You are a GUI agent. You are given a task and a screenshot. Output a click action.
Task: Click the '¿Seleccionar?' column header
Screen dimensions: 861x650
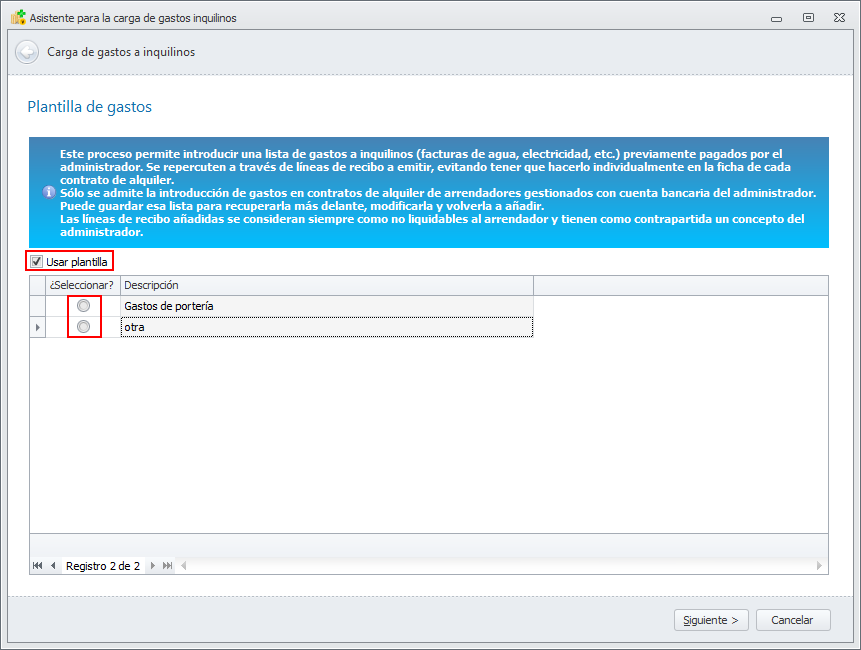pos(82,285)
